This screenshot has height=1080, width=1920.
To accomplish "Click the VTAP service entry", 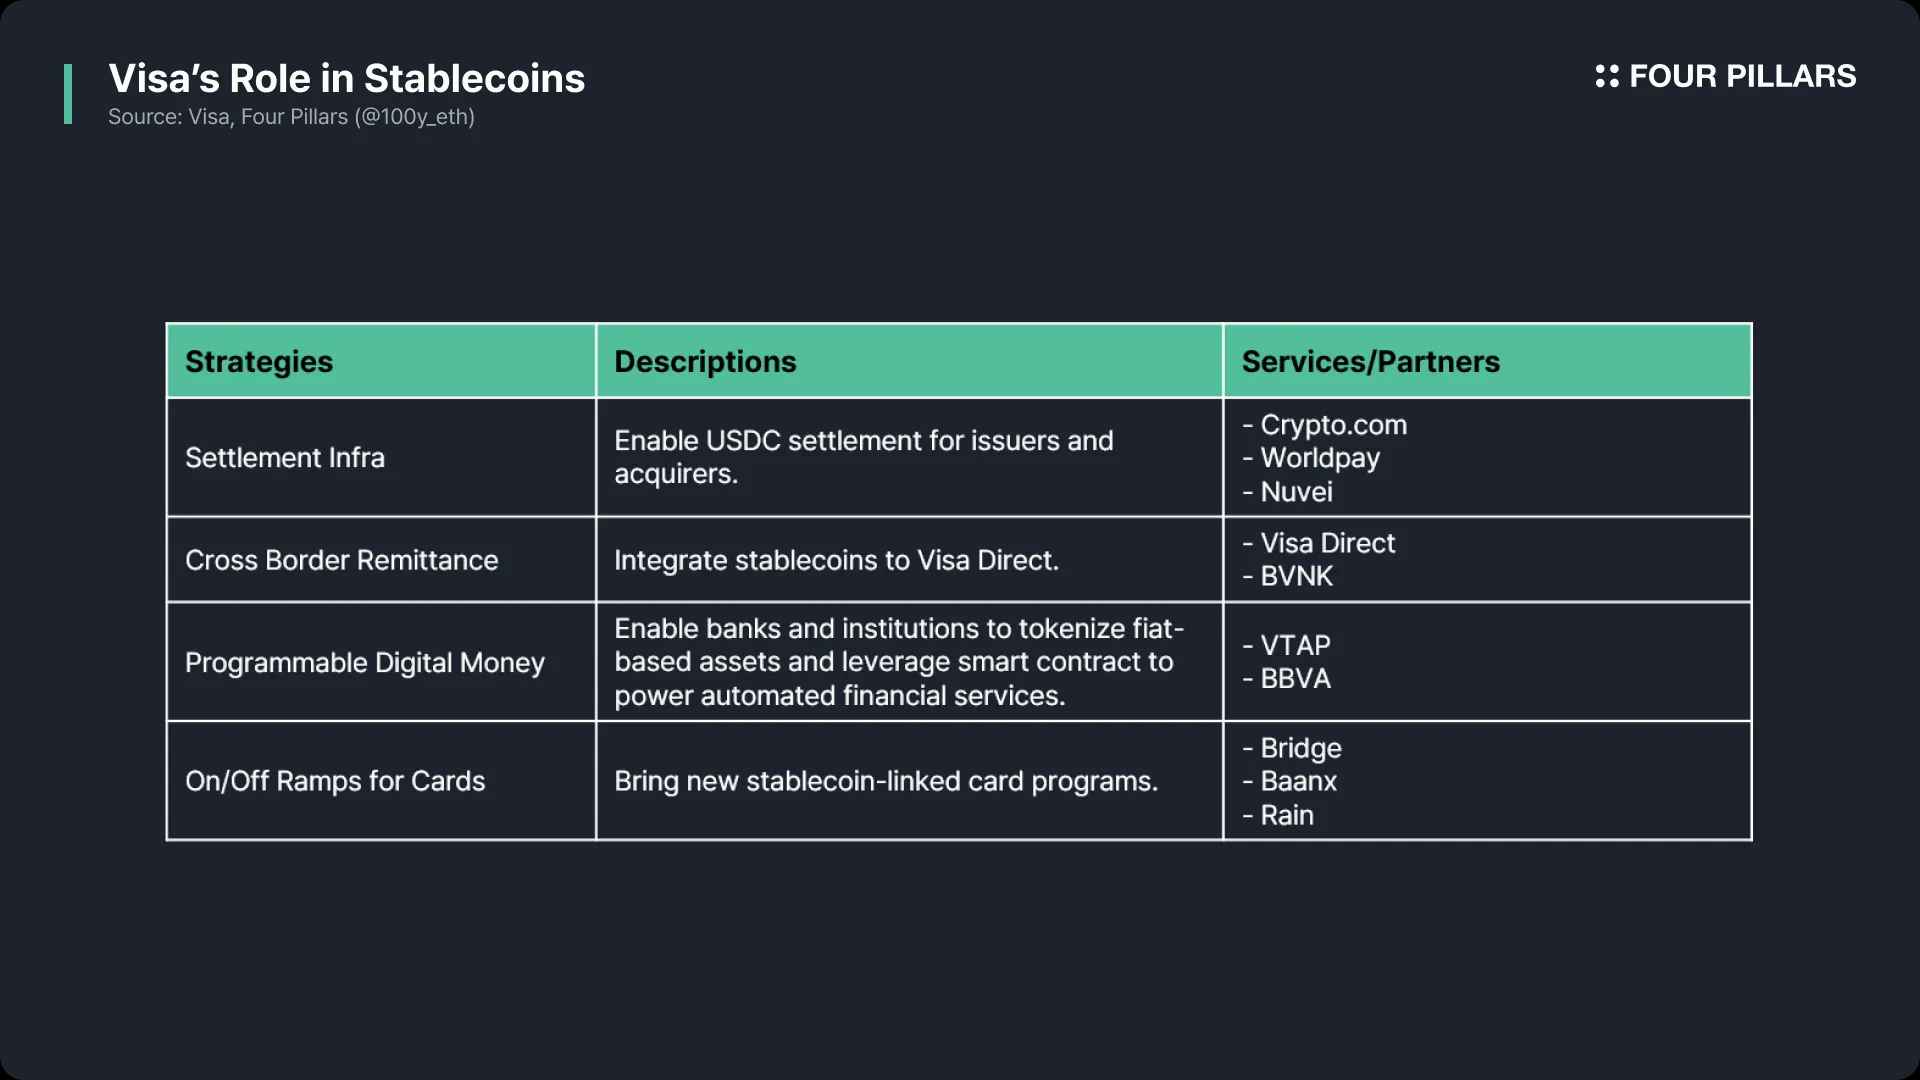I will (x=1286, y=645).
